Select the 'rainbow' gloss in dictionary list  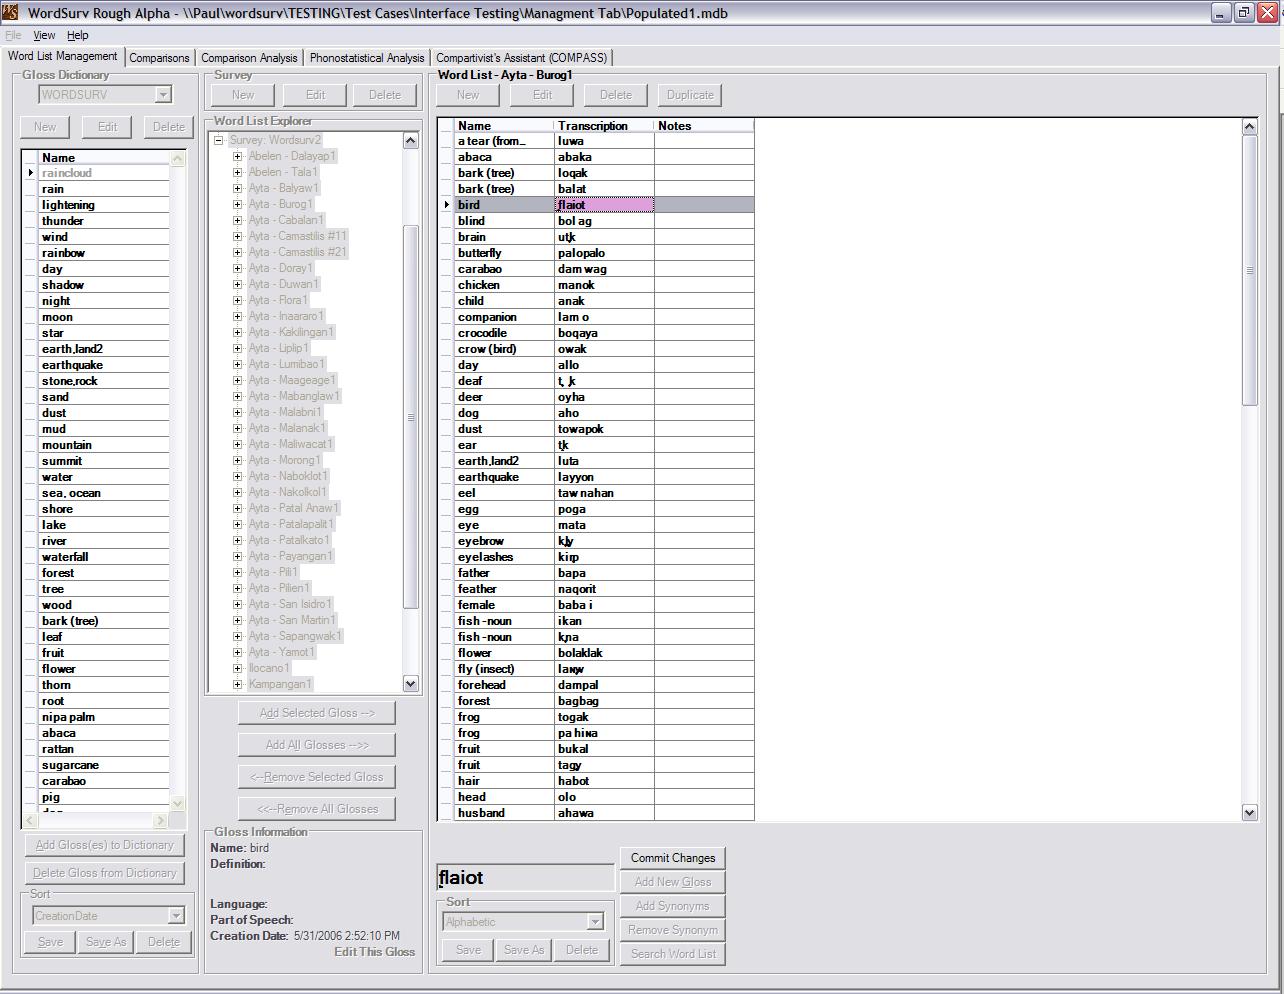(x=104, y=253)
